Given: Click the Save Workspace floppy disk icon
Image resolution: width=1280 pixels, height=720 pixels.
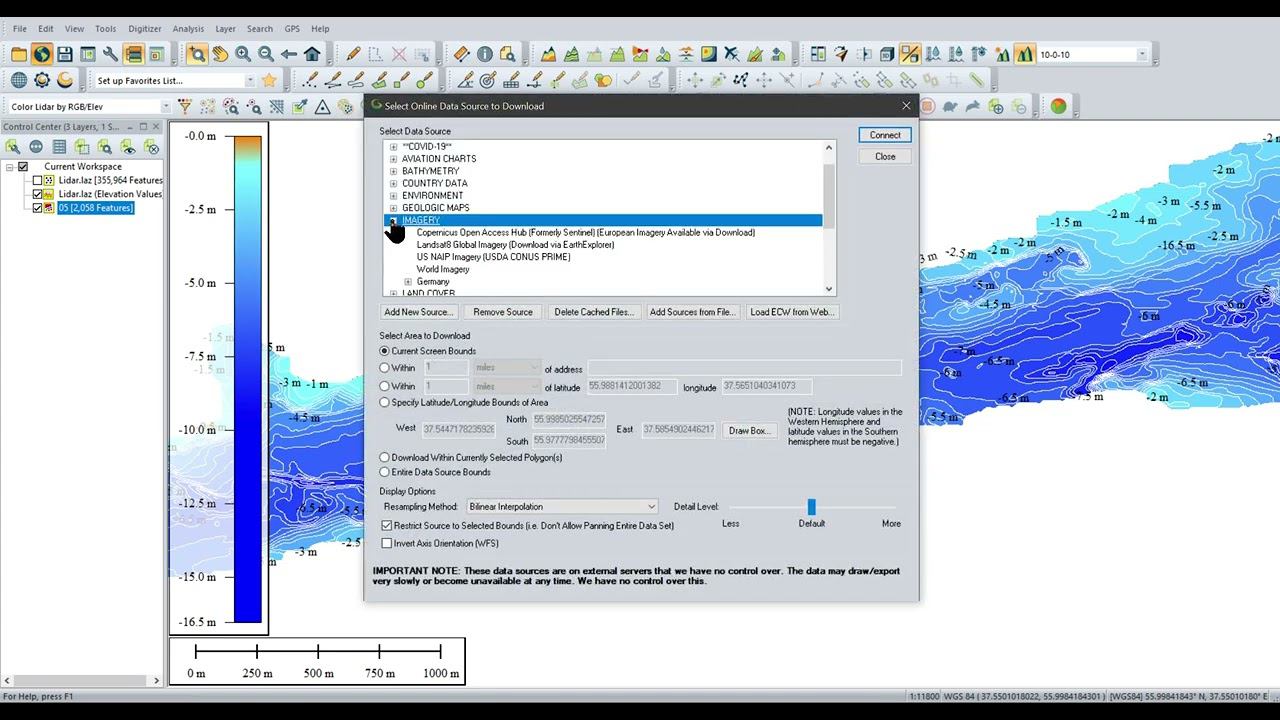Looking at the screenshot, I should (65, 54).
